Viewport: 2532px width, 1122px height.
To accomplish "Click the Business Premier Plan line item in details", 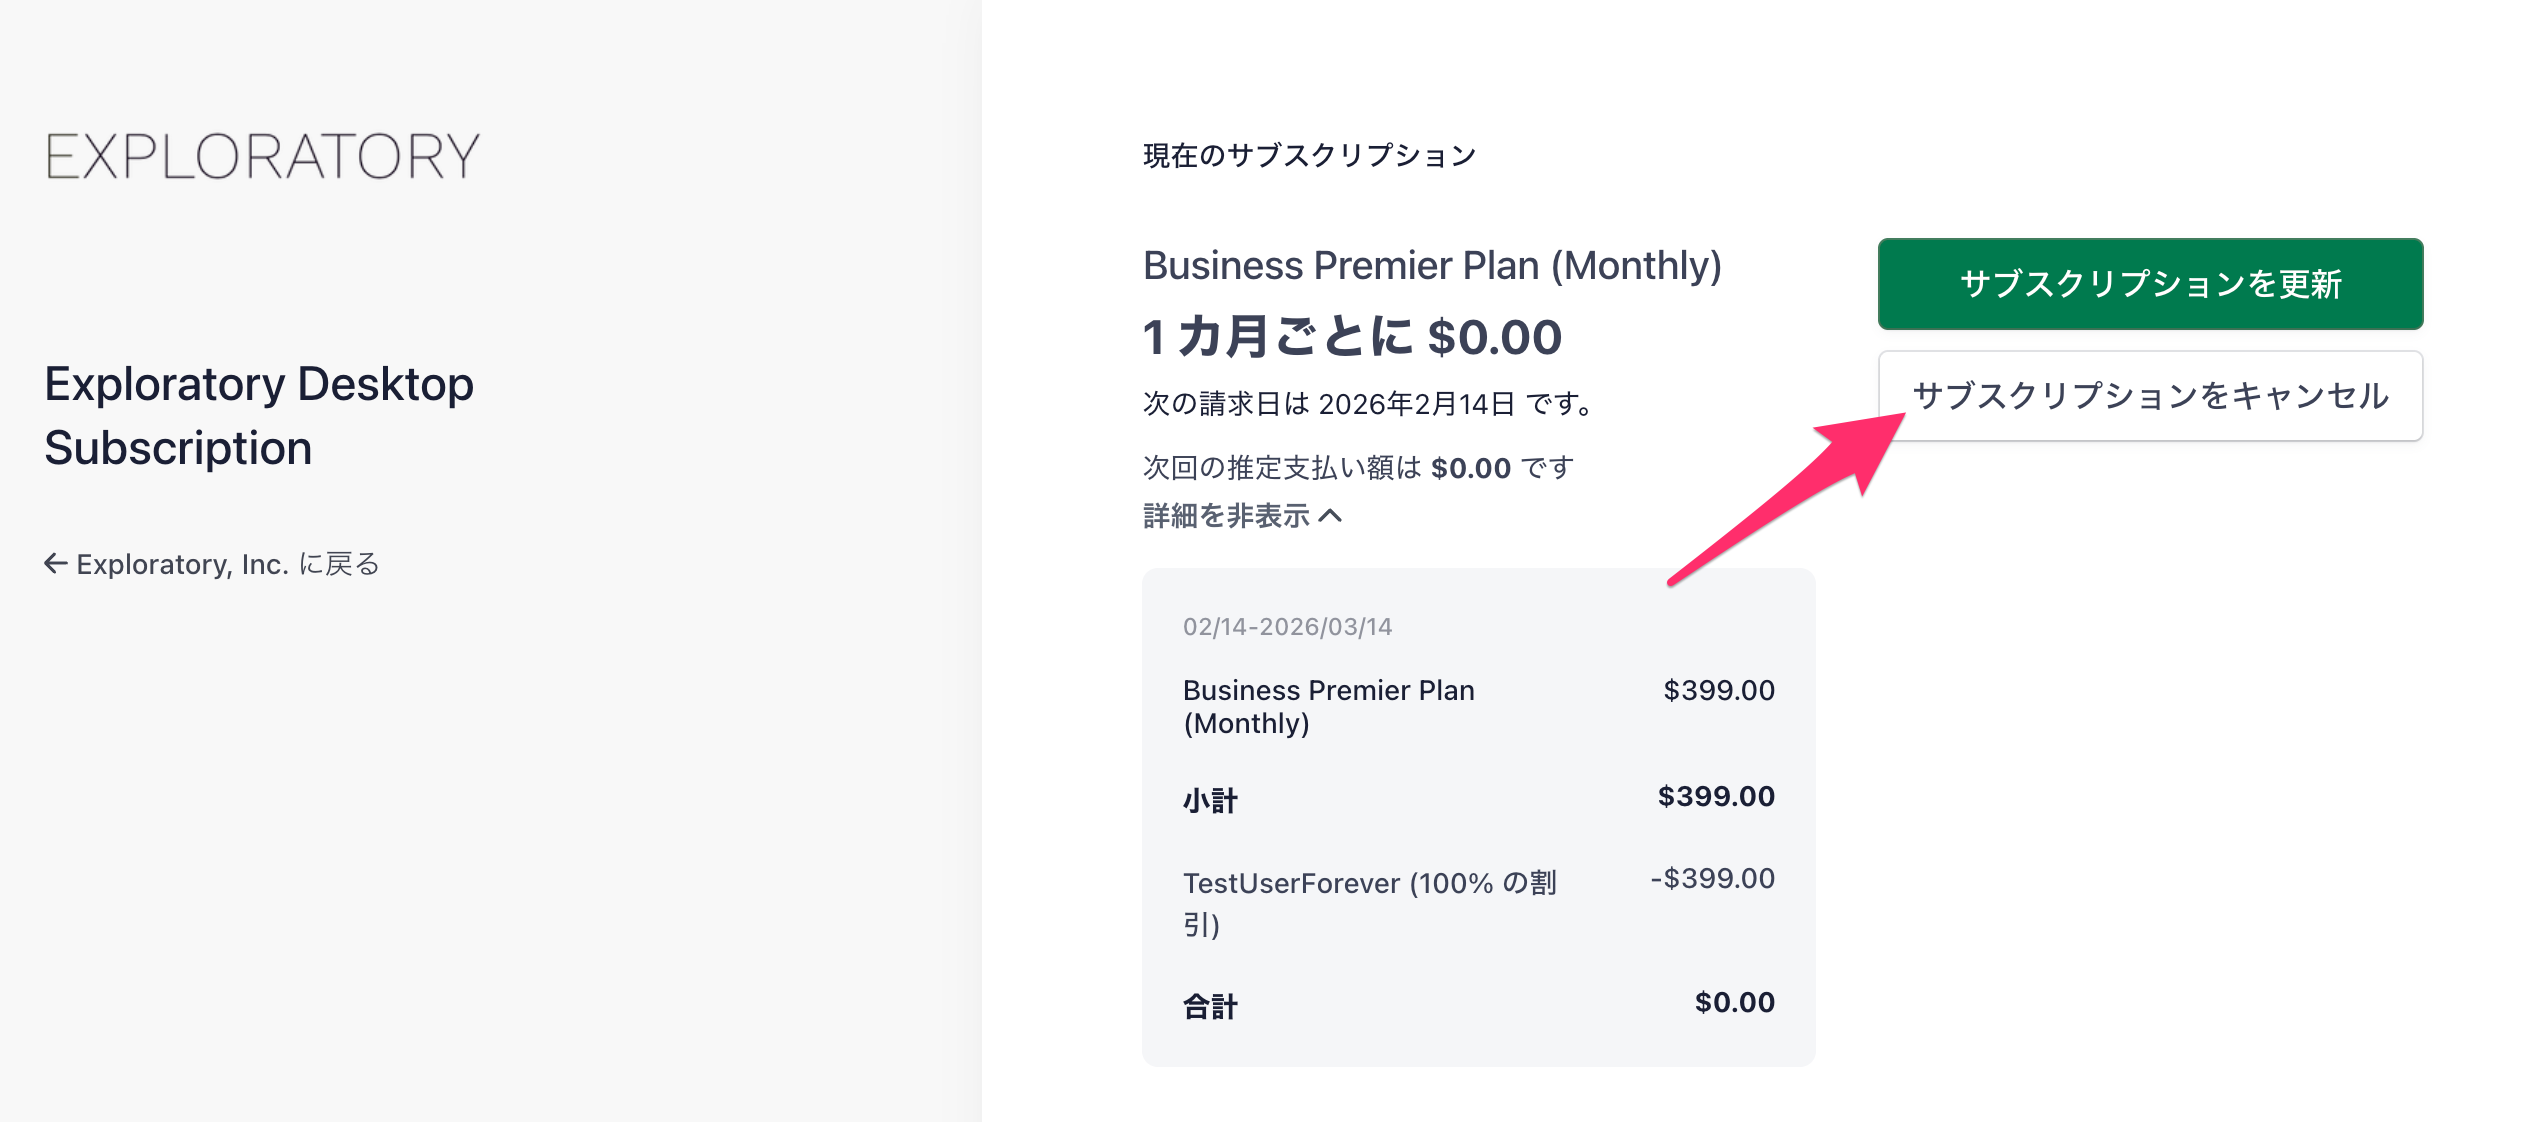I will (x=1328, y=706).
